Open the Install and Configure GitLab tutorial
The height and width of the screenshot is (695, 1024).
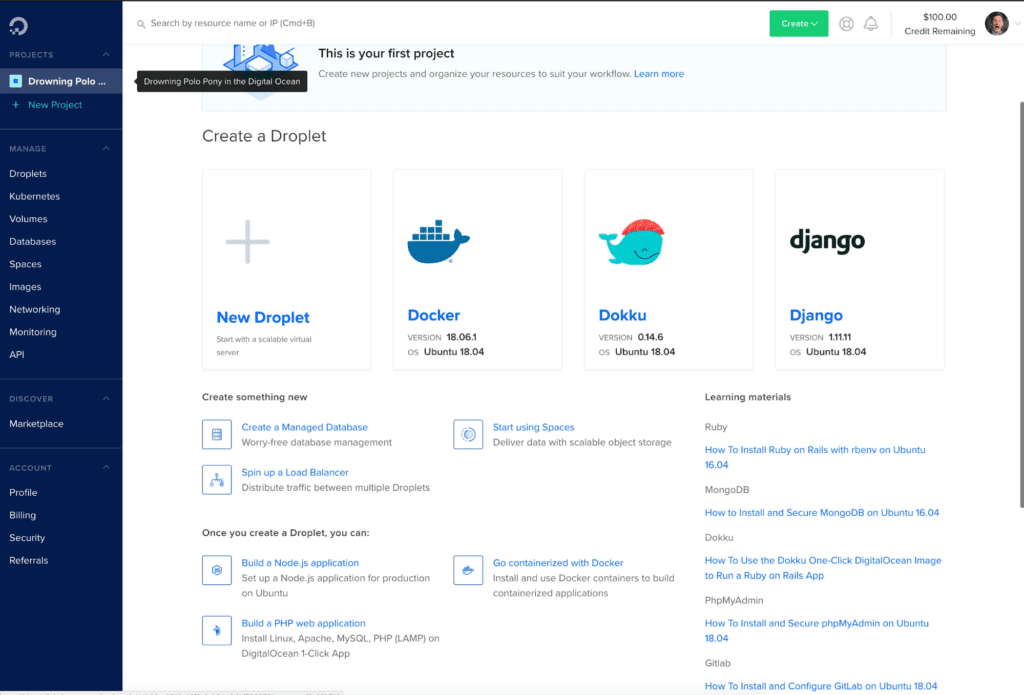coord(821,687)
